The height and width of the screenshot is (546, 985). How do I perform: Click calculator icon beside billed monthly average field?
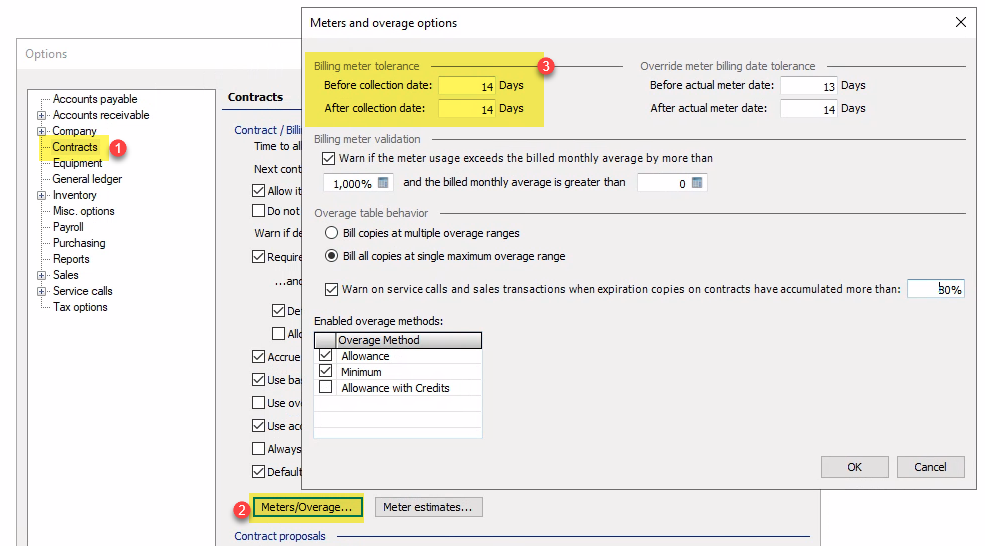pos(697,183)
